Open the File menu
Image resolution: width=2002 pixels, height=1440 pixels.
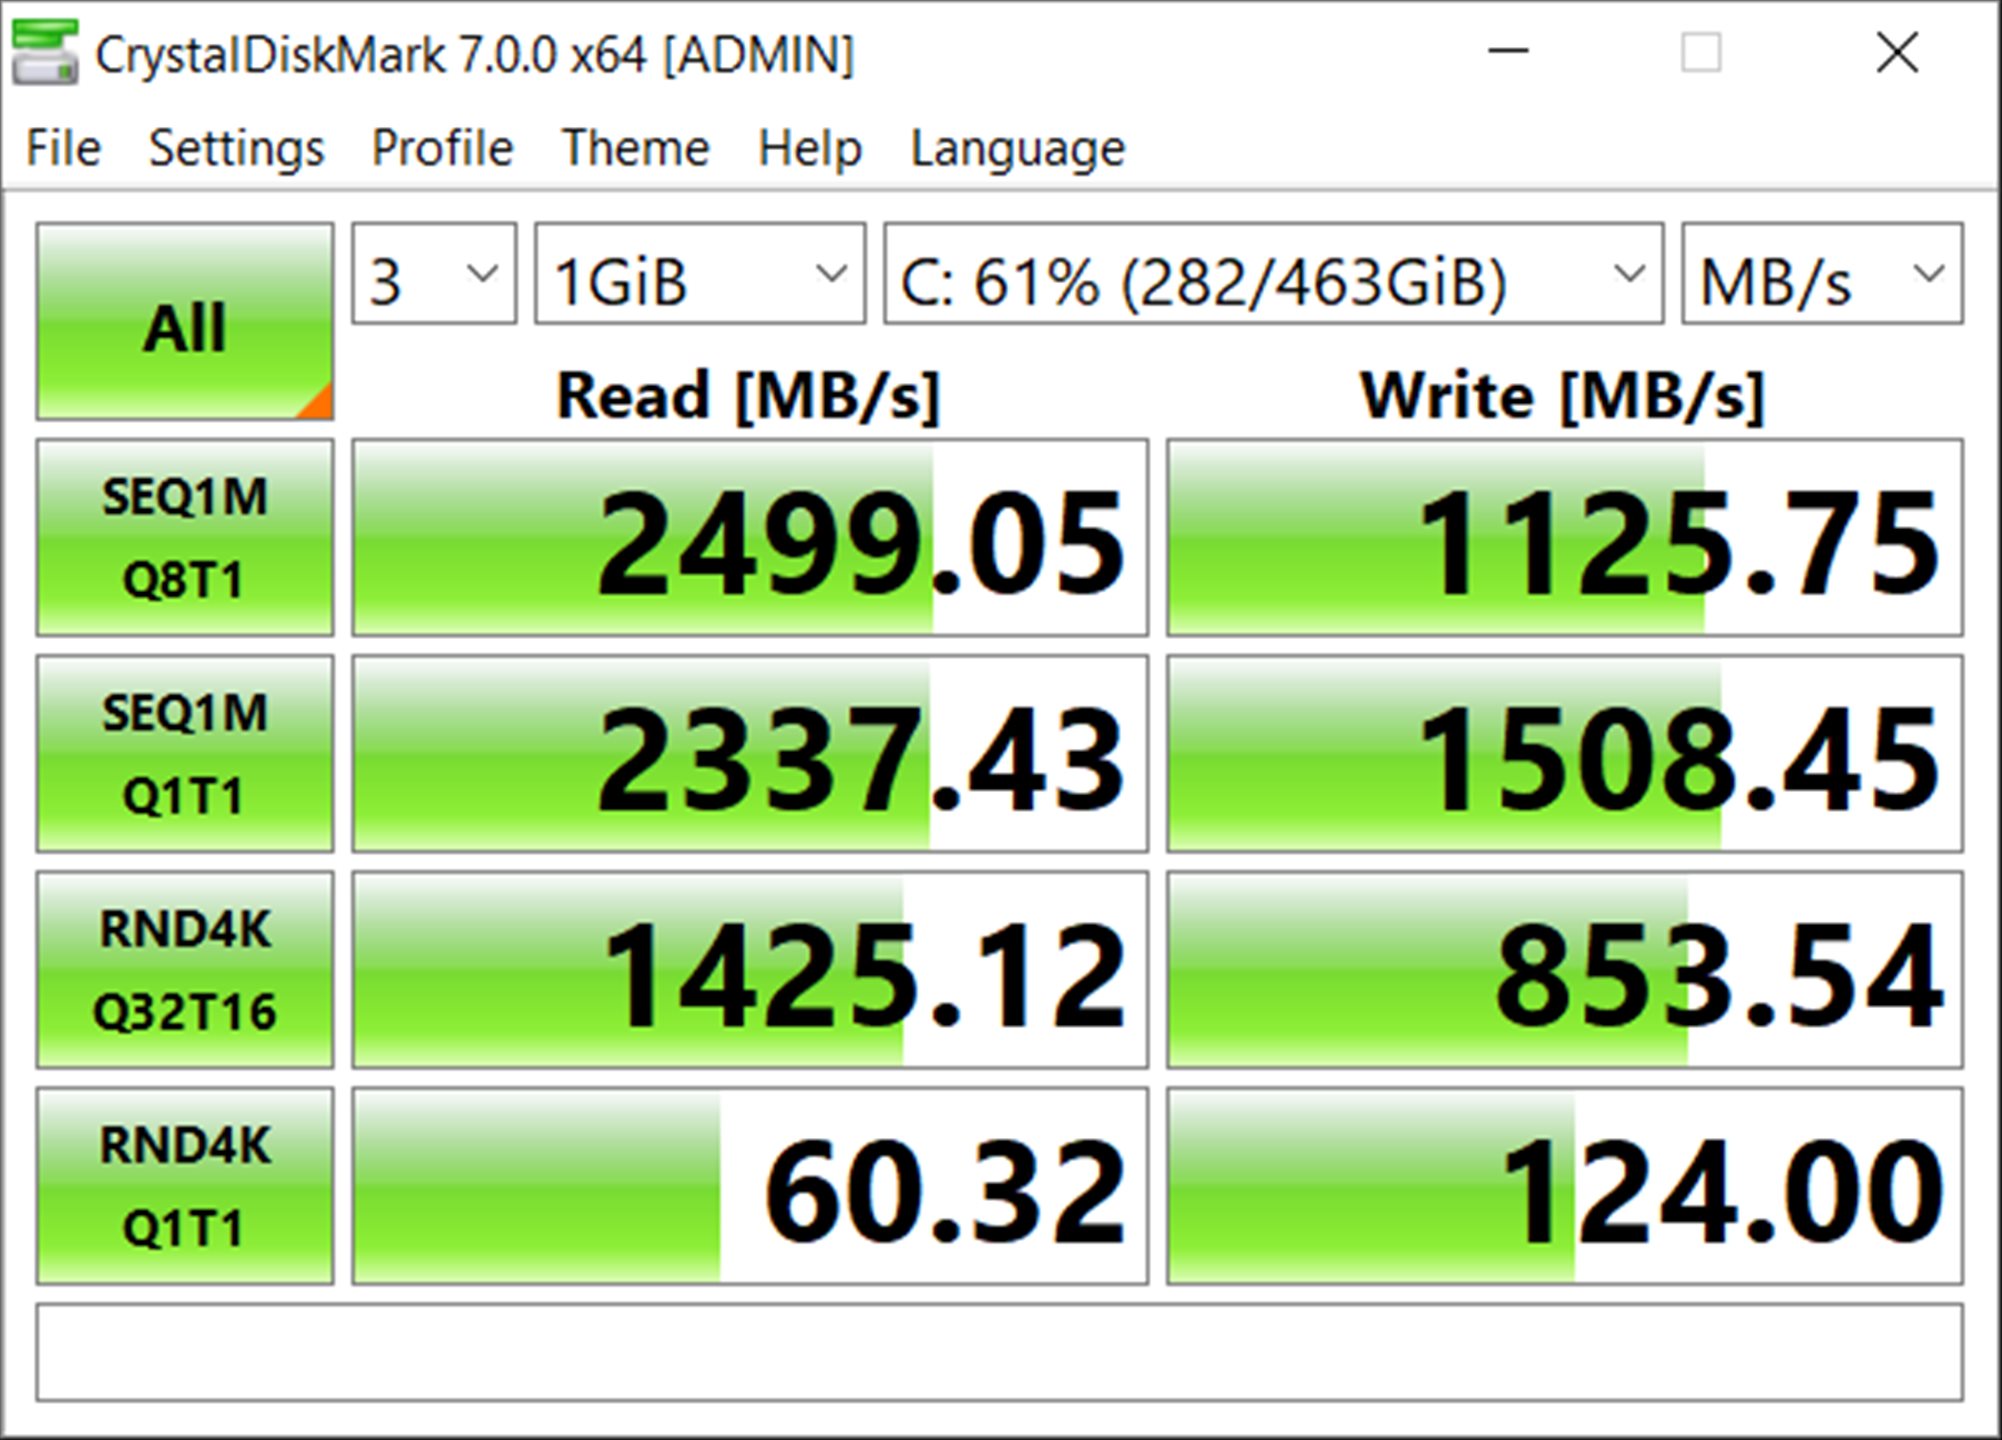click(63, 148)
